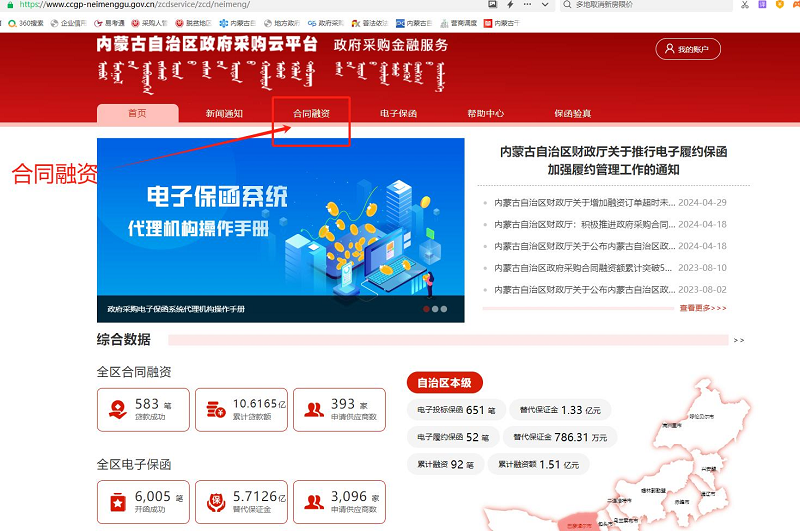Click the lightning speed-mode icon in address bar

tap(510, 5)
